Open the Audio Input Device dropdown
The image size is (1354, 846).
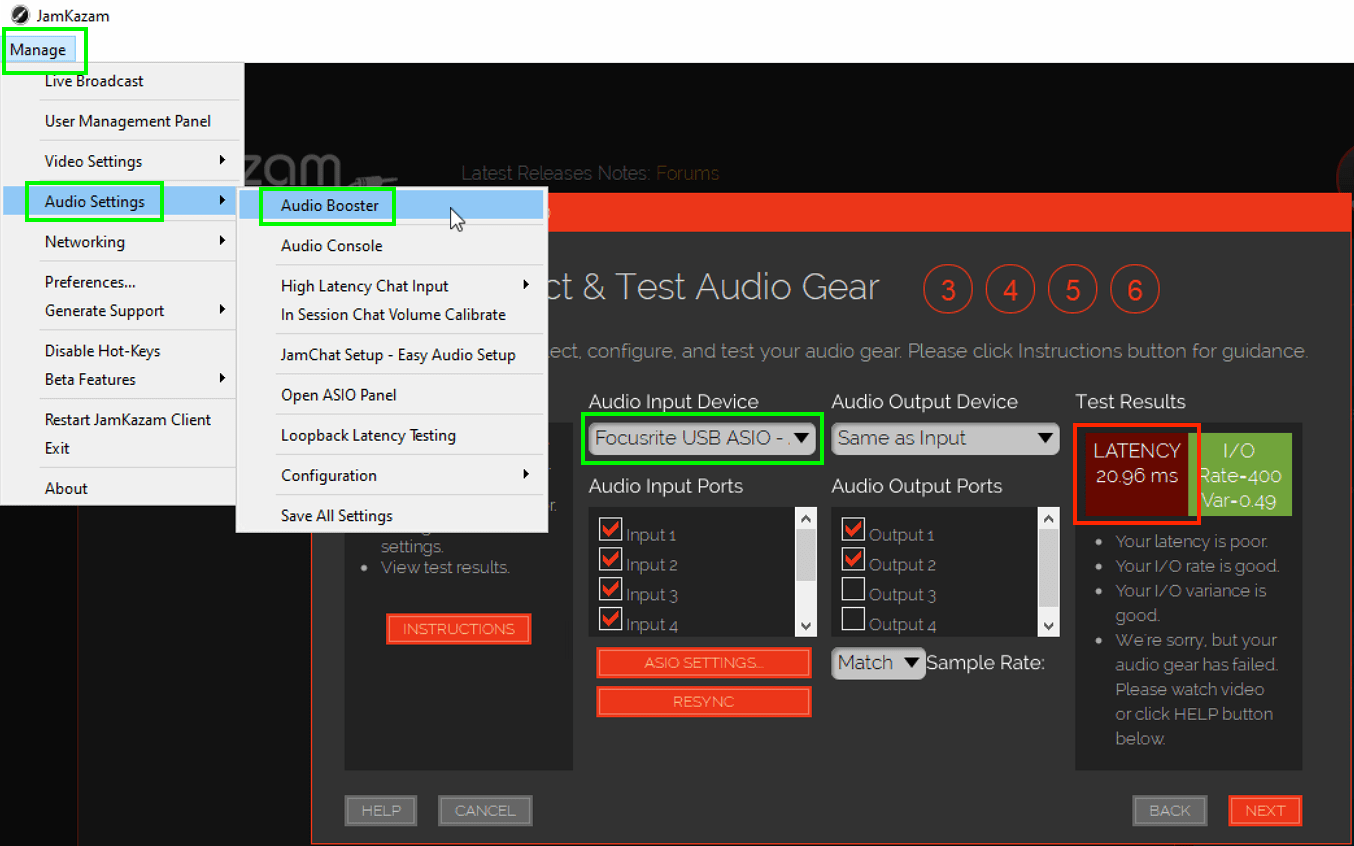[x=701, y=438]
